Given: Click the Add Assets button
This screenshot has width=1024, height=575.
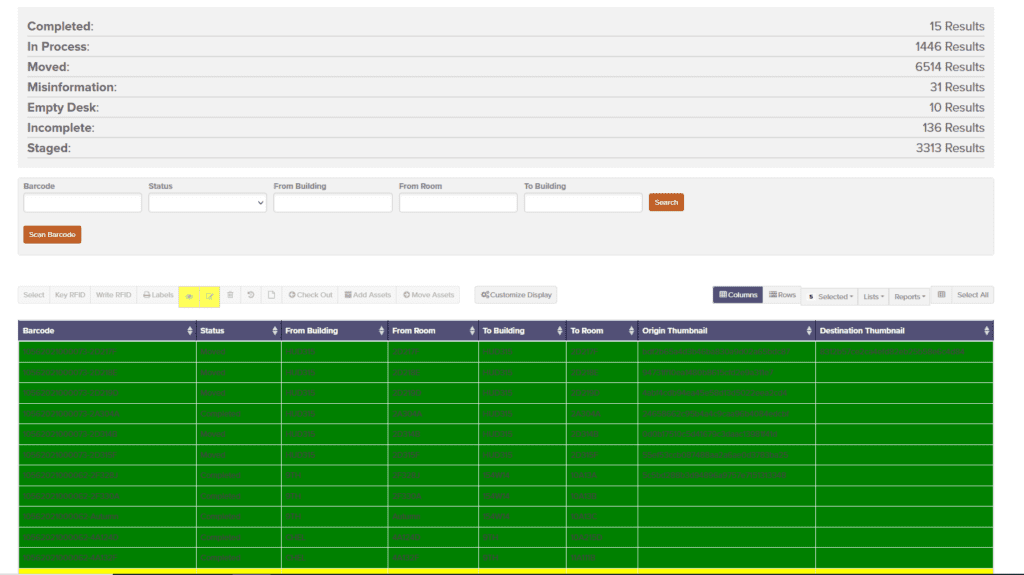Looking at the screenshot, I should pos(368,295).
